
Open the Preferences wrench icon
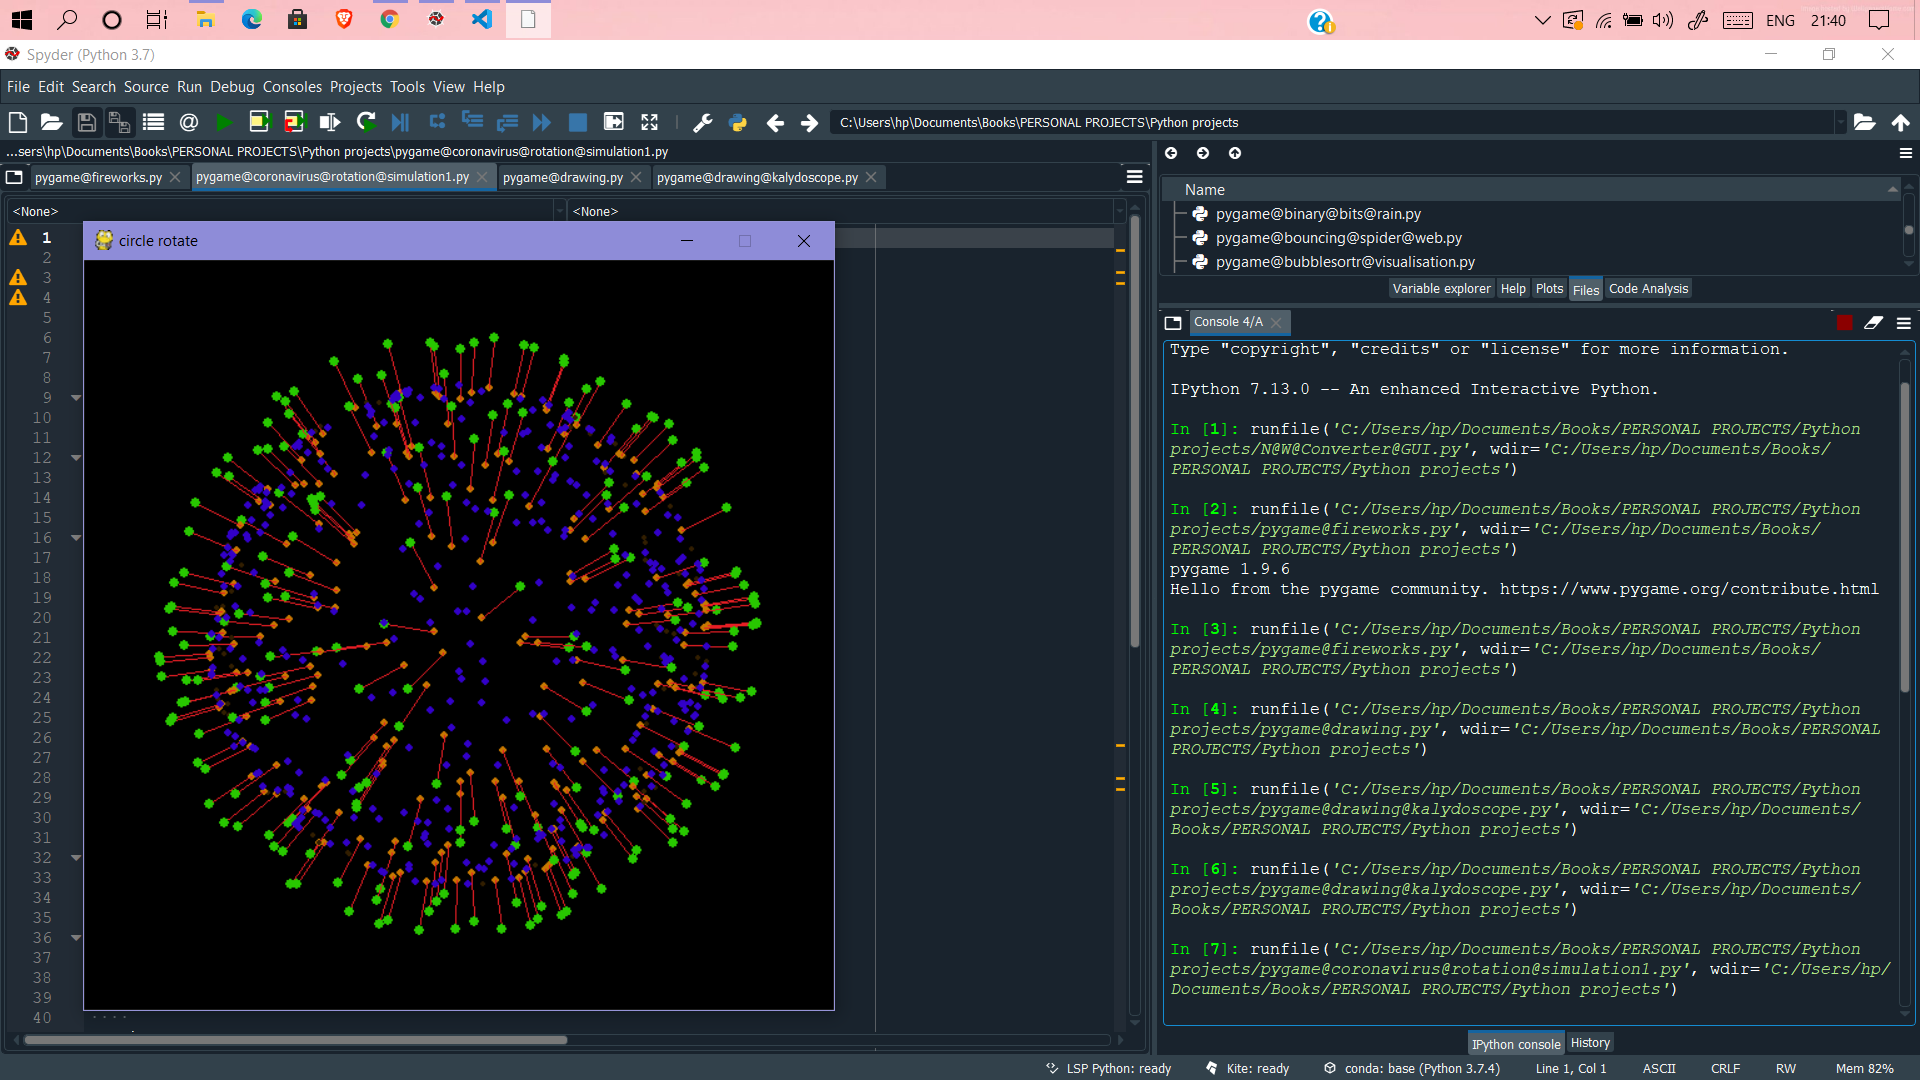702,122
